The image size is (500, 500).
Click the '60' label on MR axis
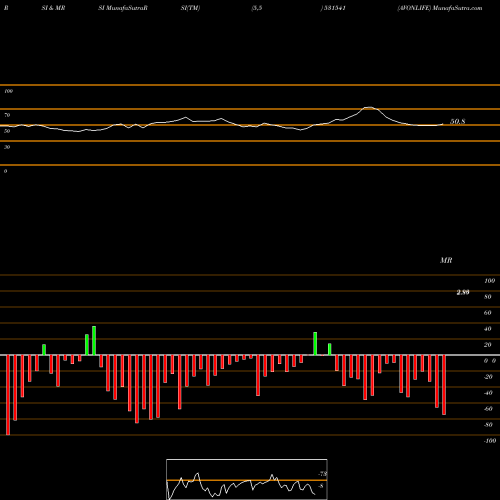click(488, 313)
